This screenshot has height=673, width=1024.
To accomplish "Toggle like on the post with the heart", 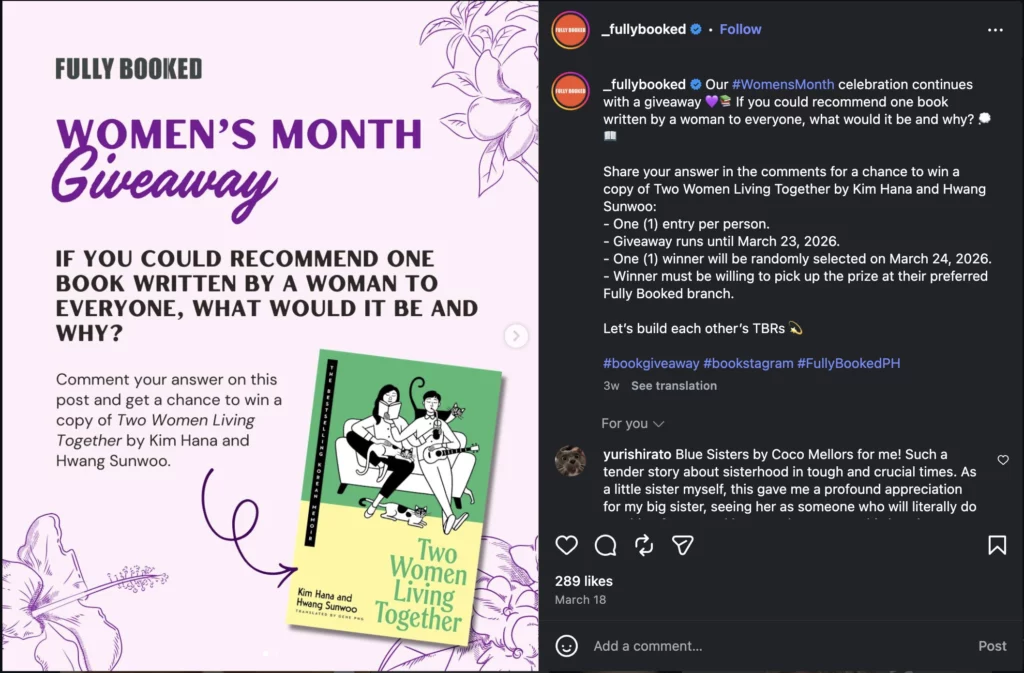I will (566, 545).
